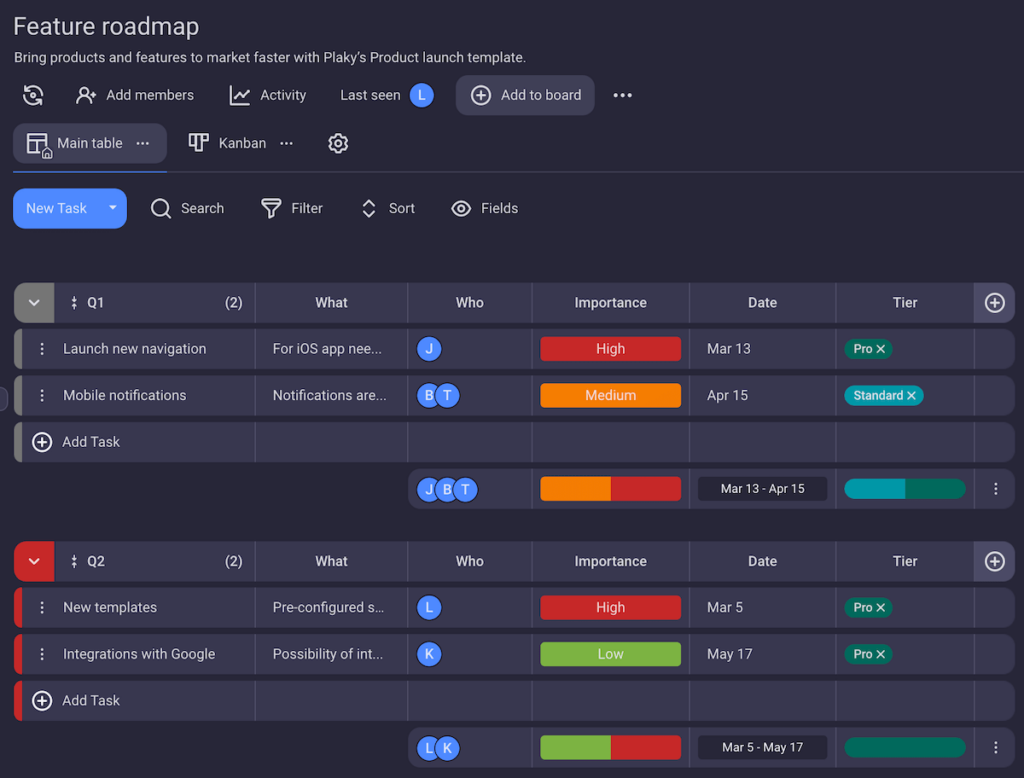
Task: Open board settings via the gear icon
Action: 338,143
